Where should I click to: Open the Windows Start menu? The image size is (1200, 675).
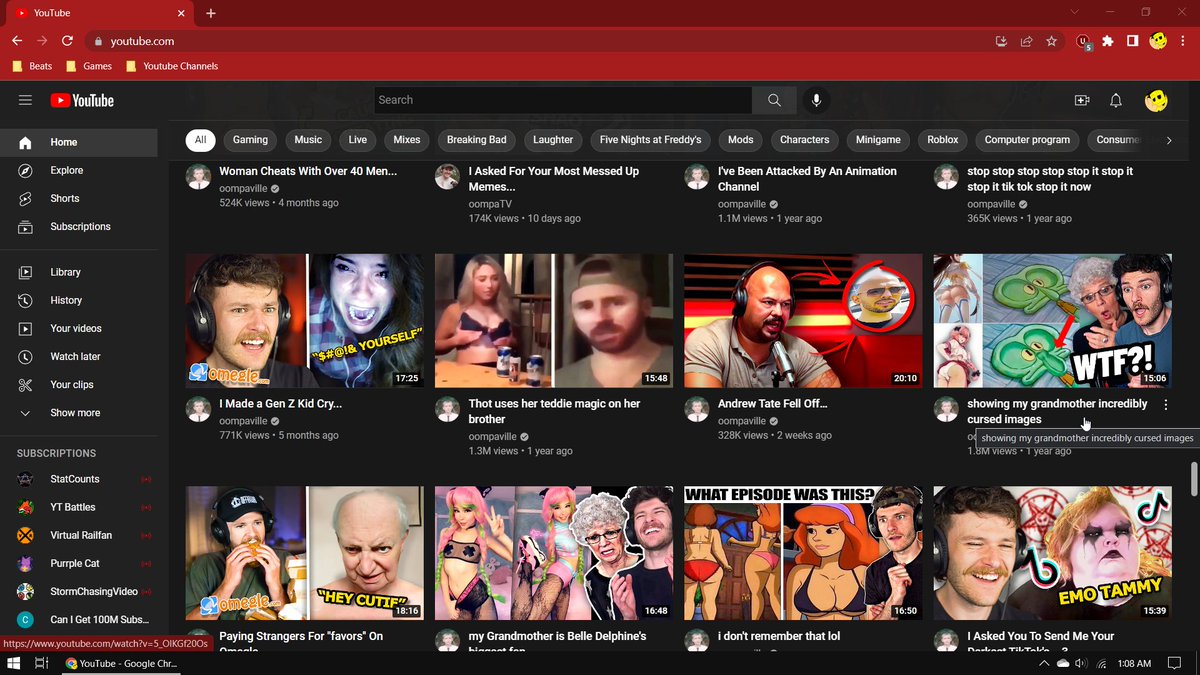(14, 663)
